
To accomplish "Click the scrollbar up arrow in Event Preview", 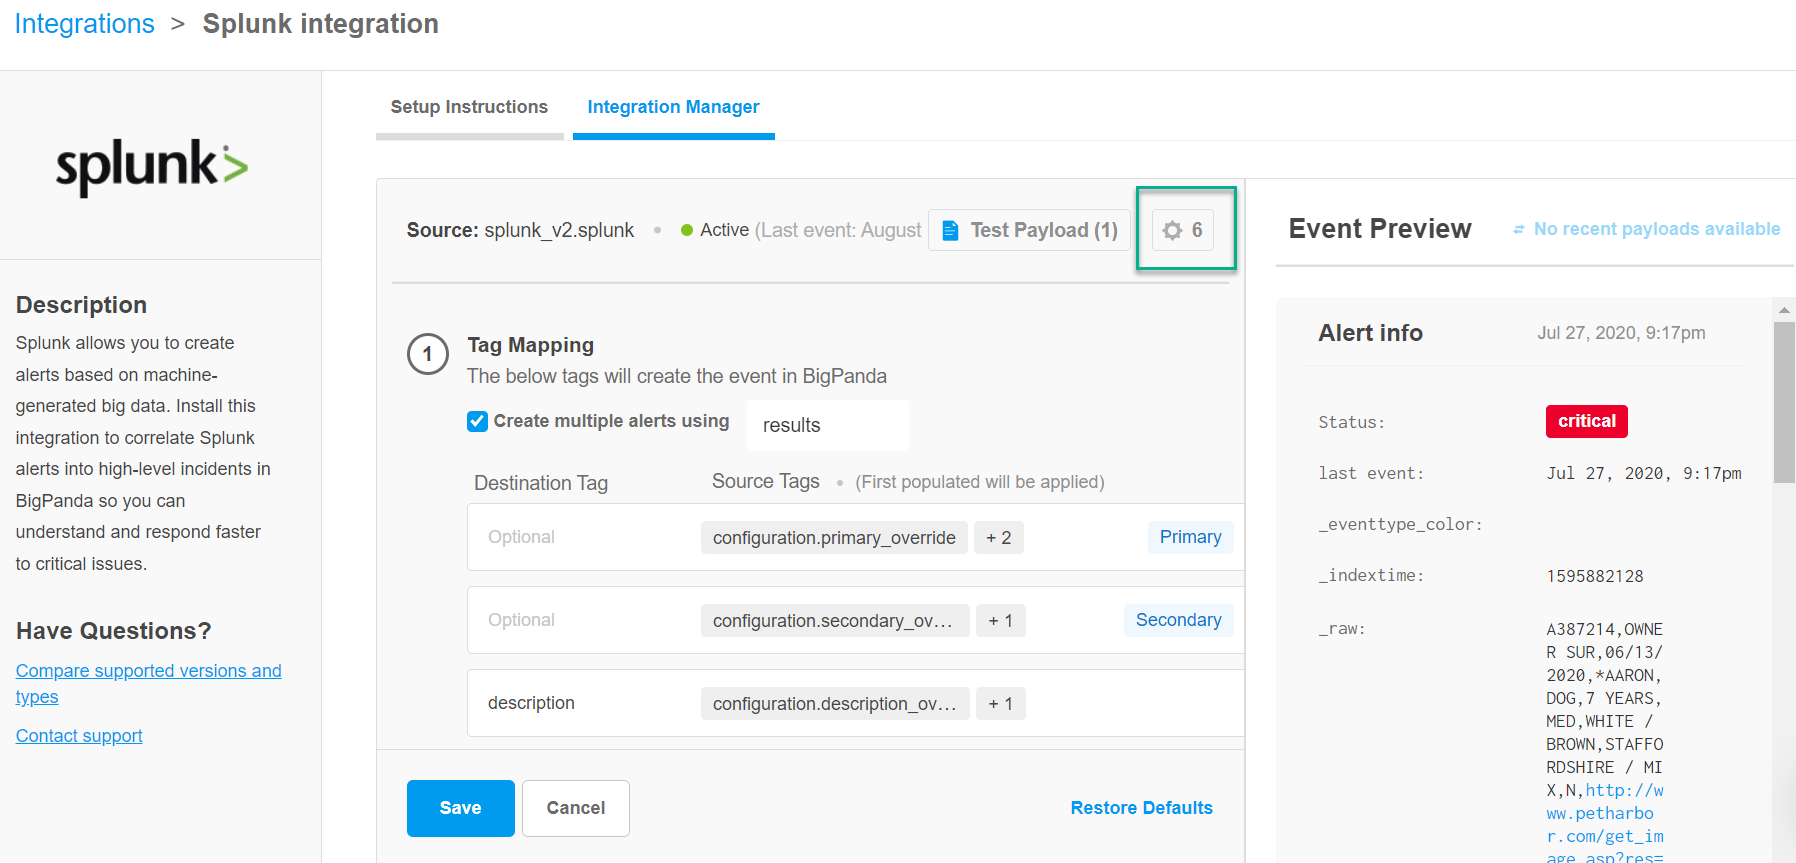I will pos(1784,310).
